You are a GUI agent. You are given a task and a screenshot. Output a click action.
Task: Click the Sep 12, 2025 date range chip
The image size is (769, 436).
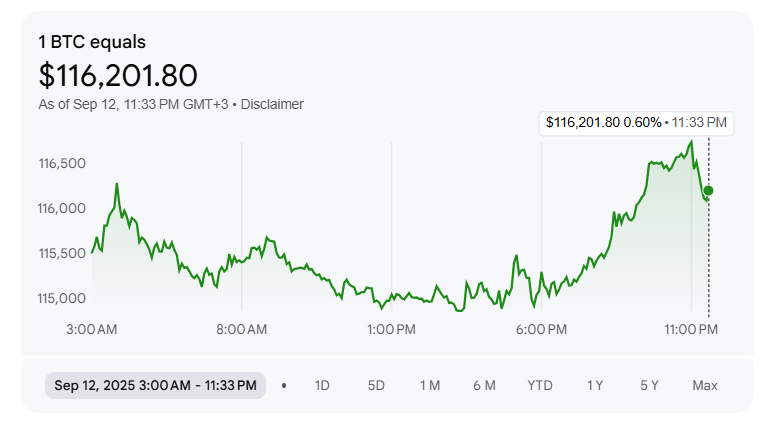tap(156, 385)
